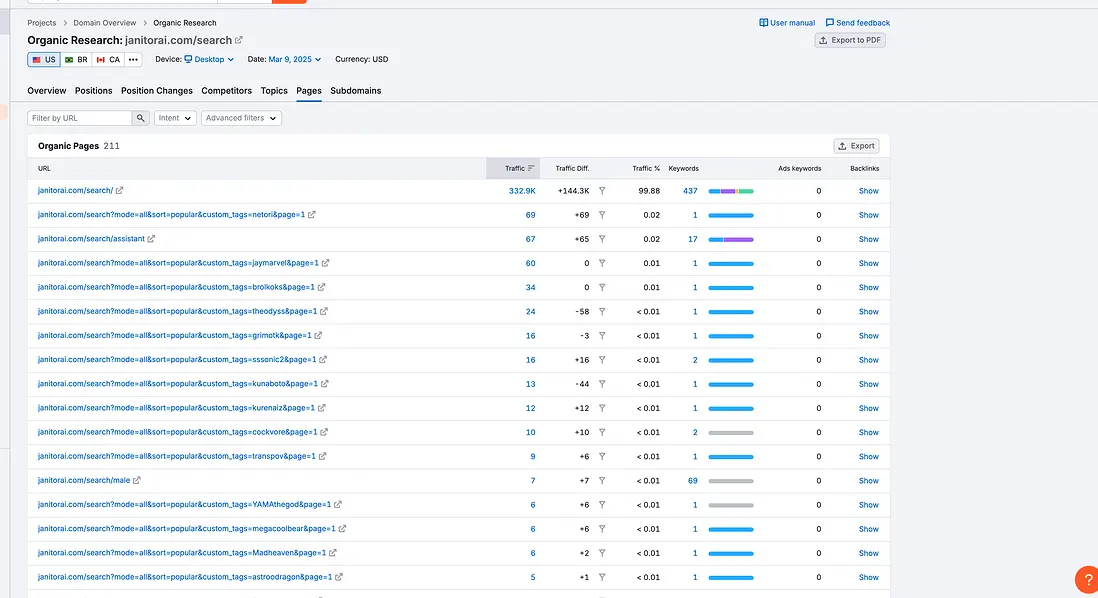Show backlinks for the top janitorai.com/search/ row
Screen dimensions: 1098x598
(x=866, y=190)
